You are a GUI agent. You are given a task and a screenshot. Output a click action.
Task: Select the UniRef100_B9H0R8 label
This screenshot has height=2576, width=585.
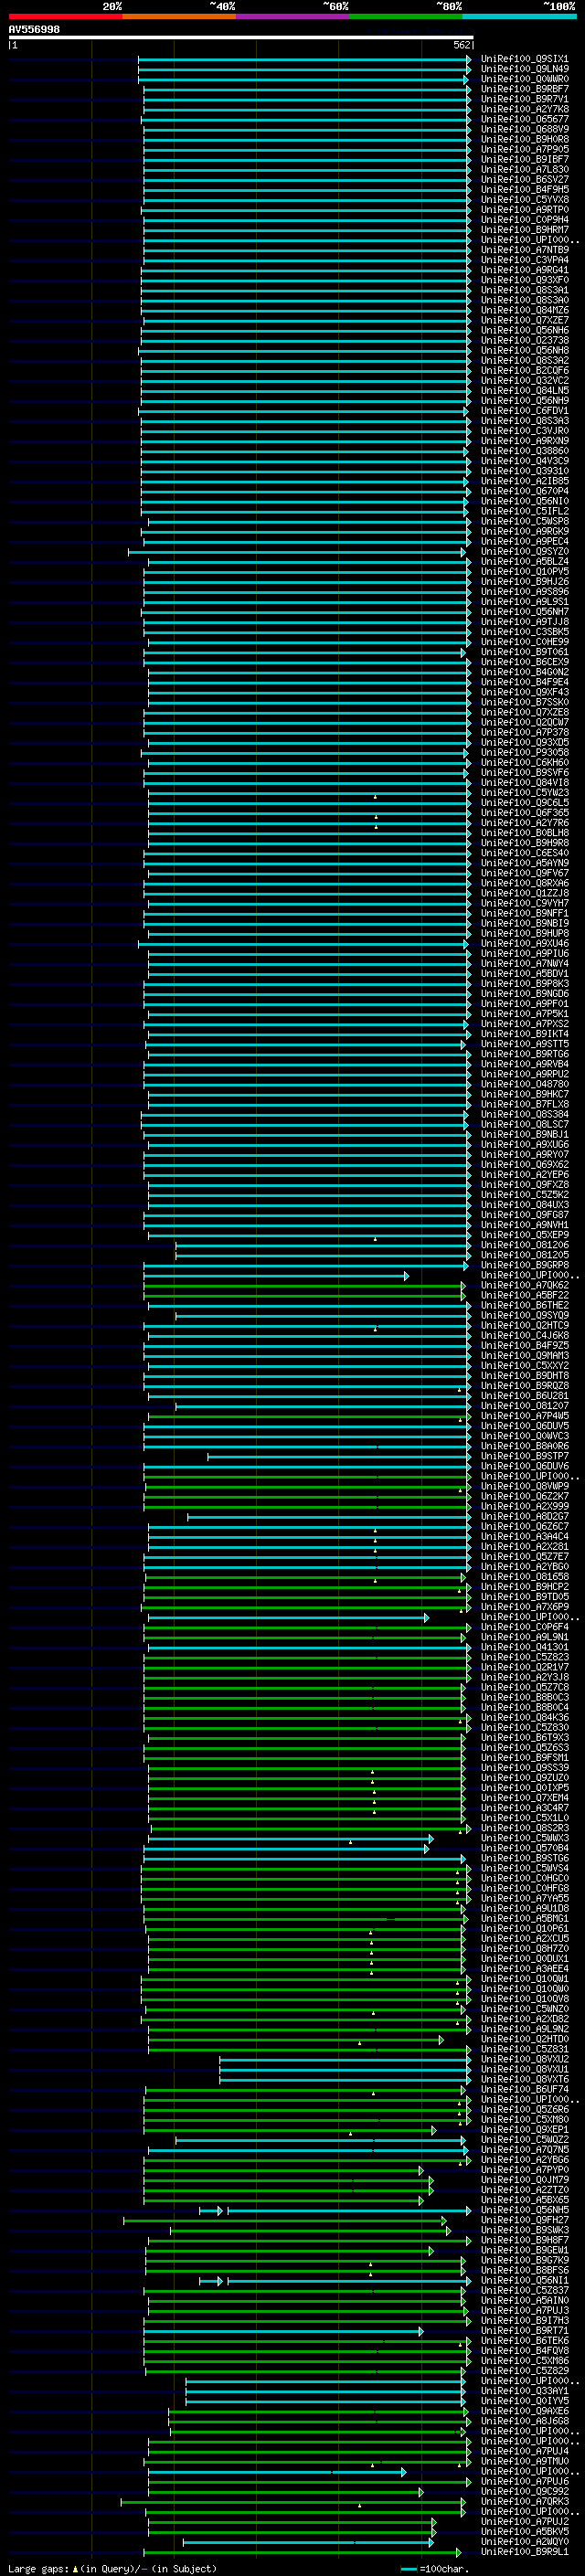(x=524, y=139)
